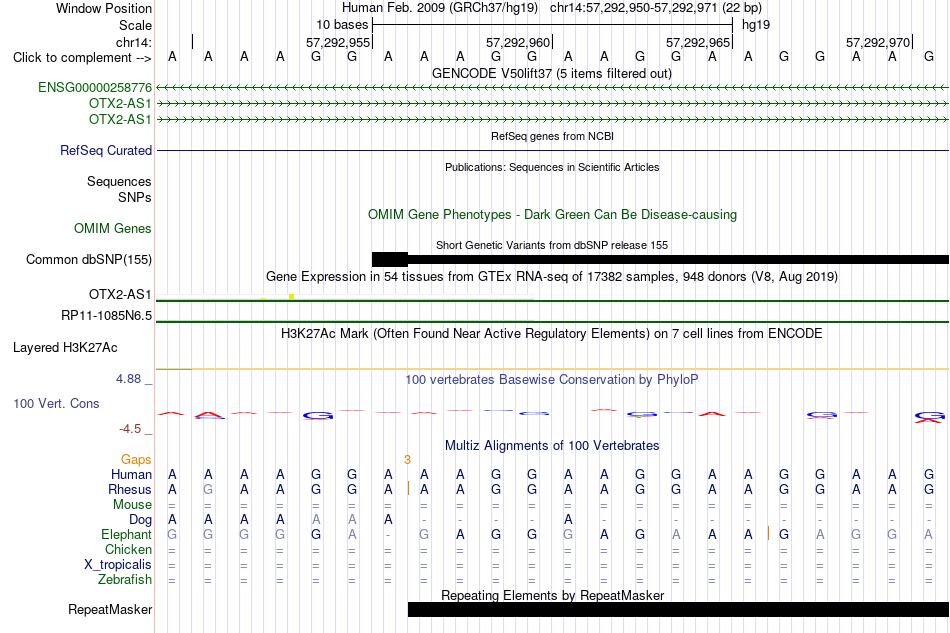Screen dimensions: 950x633
Task: Click the Mouse species label
Action: click(x=132, y=505)
